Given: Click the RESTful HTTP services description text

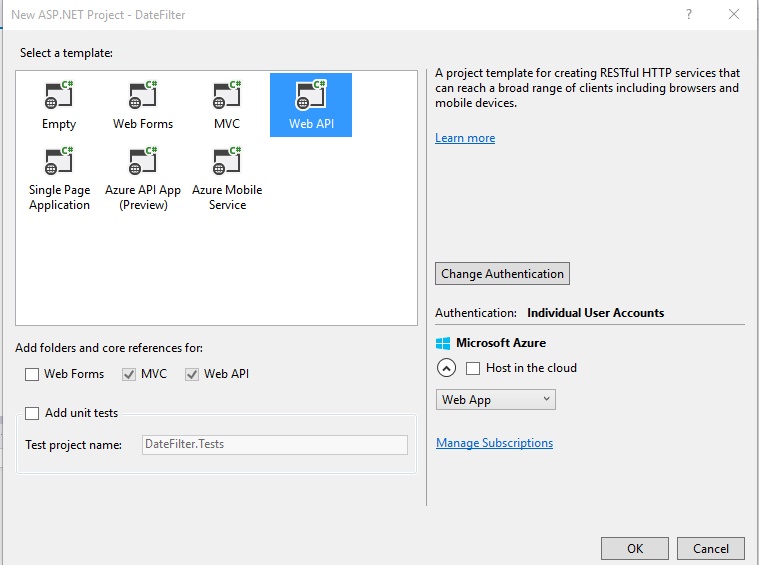Looking at the screenshot, I should click(587, 88).
